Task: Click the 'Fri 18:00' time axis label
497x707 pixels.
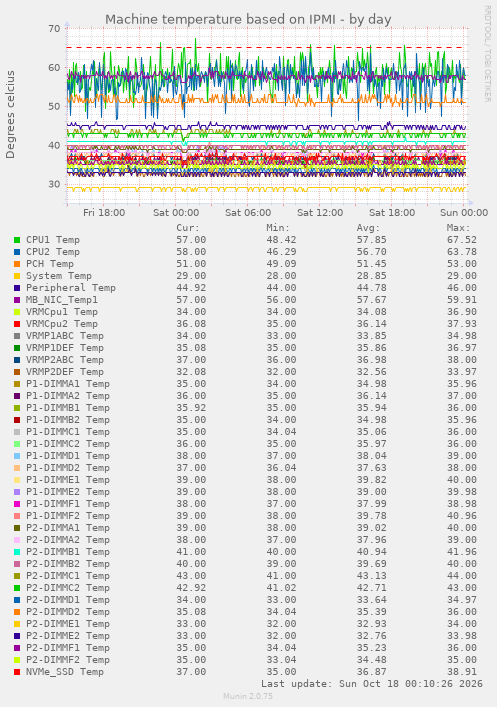Action: 104,212
